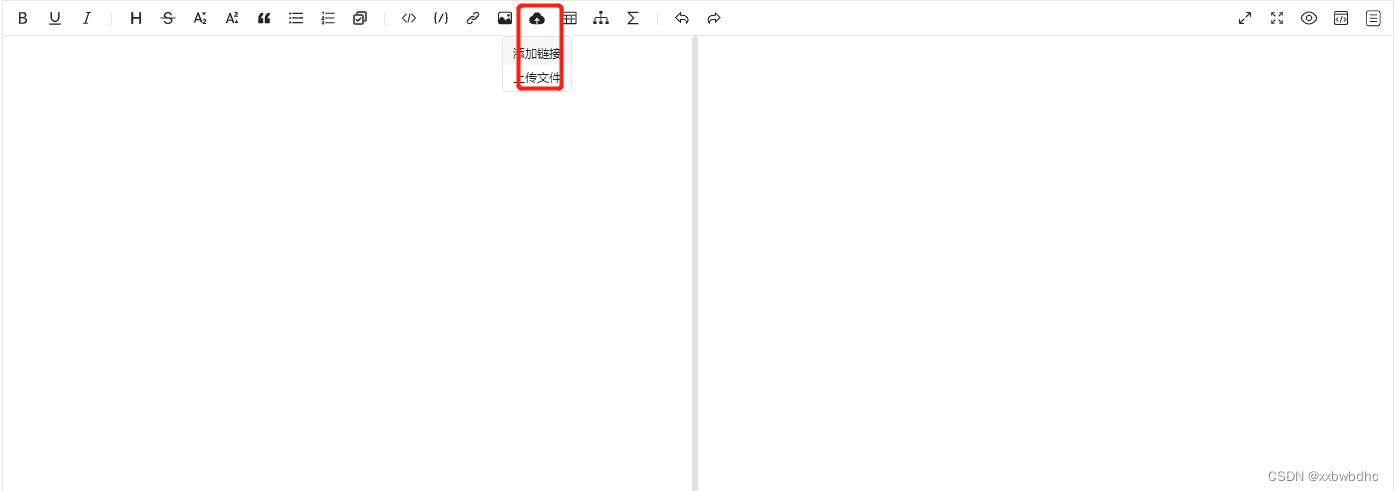Screen dimensions: 1394x491
Task: Open the image insert menu
Action: pos(505,18)
